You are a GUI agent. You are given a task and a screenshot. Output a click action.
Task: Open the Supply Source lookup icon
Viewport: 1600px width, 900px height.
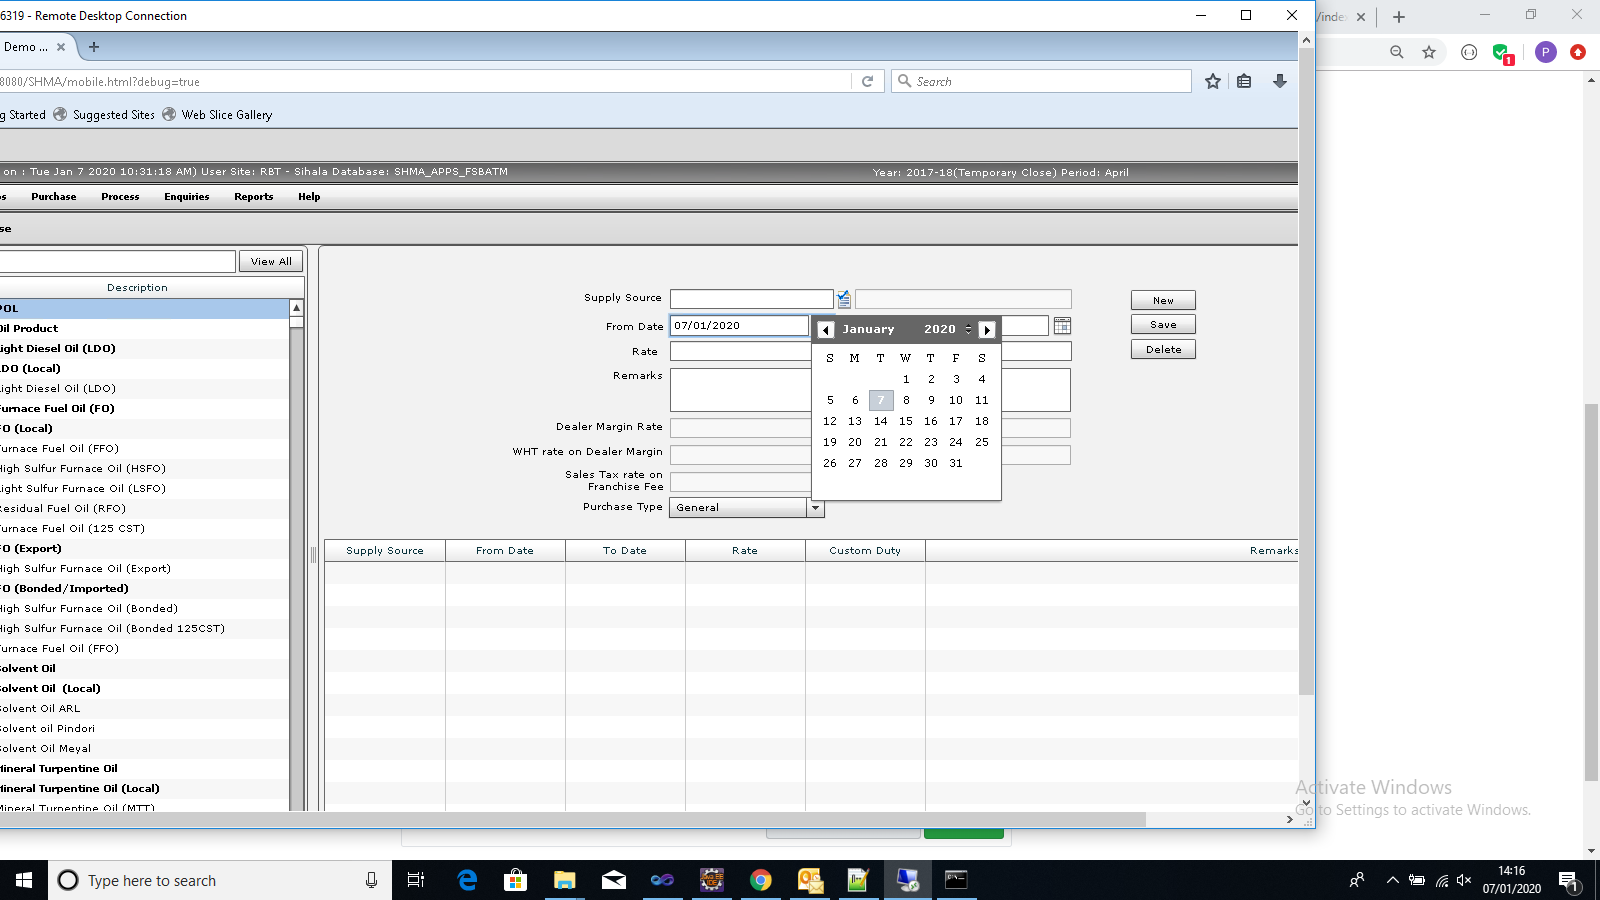tap(844, 299)
